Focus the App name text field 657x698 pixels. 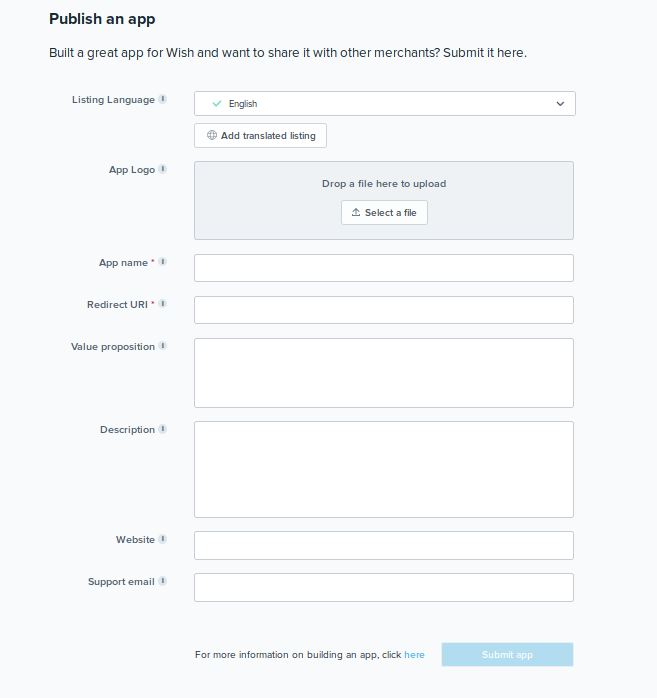coord(384,268)
